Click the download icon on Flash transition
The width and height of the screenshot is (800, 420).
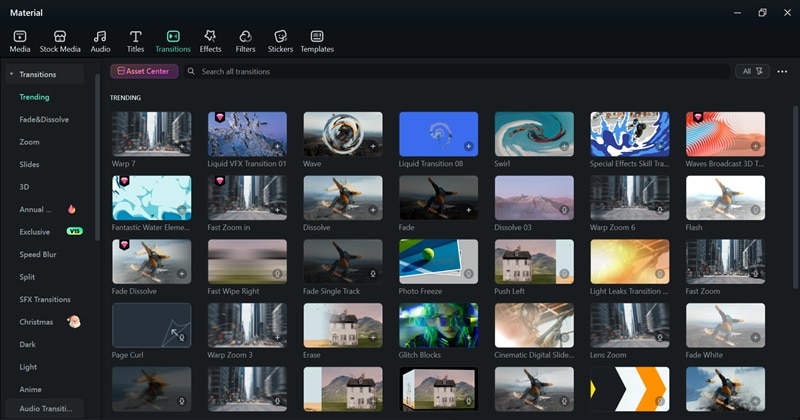[756, 210]
